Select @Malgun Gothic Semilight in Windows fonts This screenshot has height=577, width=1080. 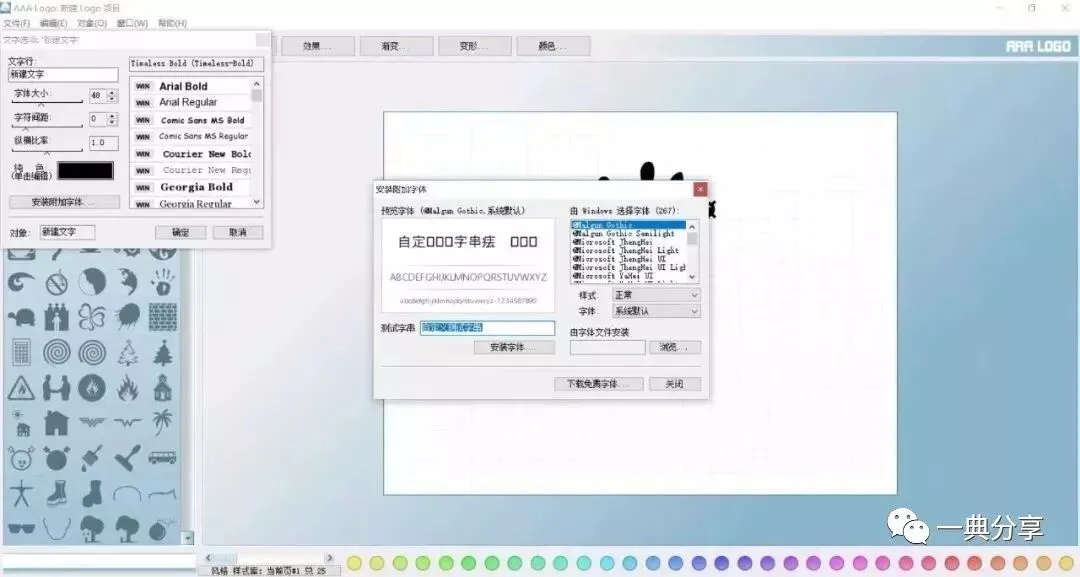pyautogui.click(x=629, y=234)
